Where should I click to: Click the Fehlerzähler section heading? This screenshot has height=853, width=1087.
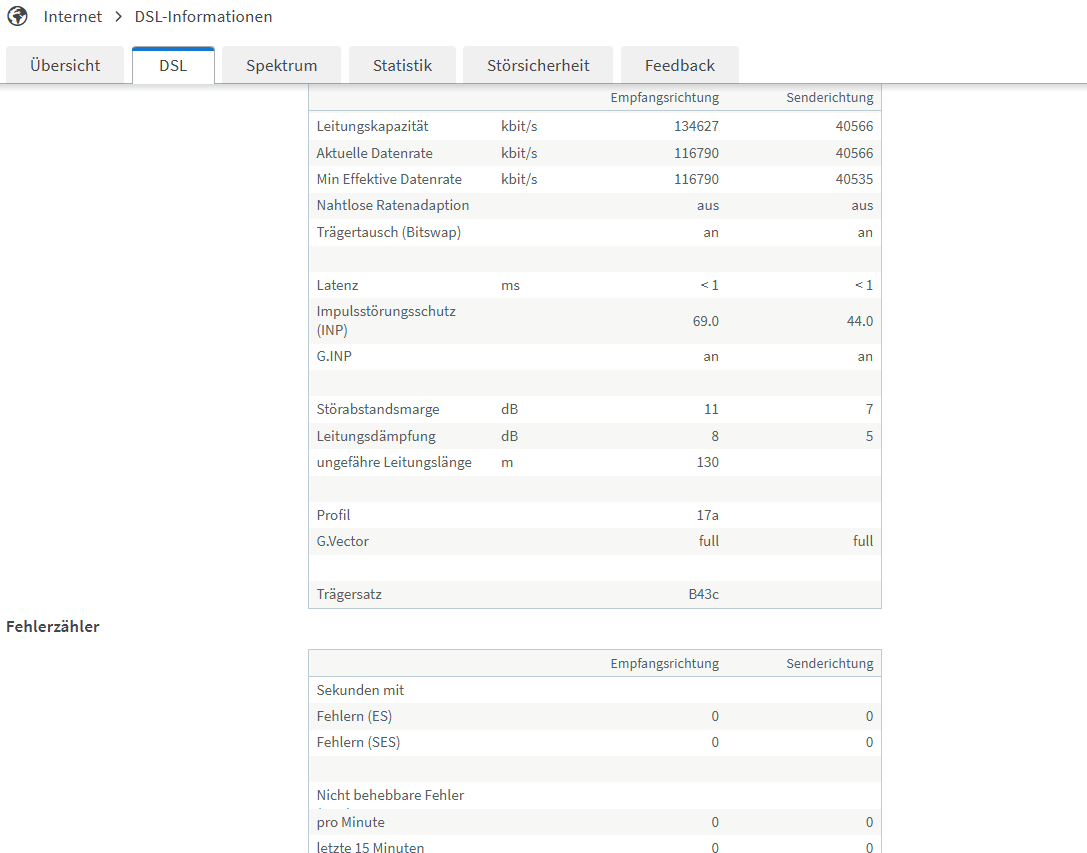pos(53,626)
